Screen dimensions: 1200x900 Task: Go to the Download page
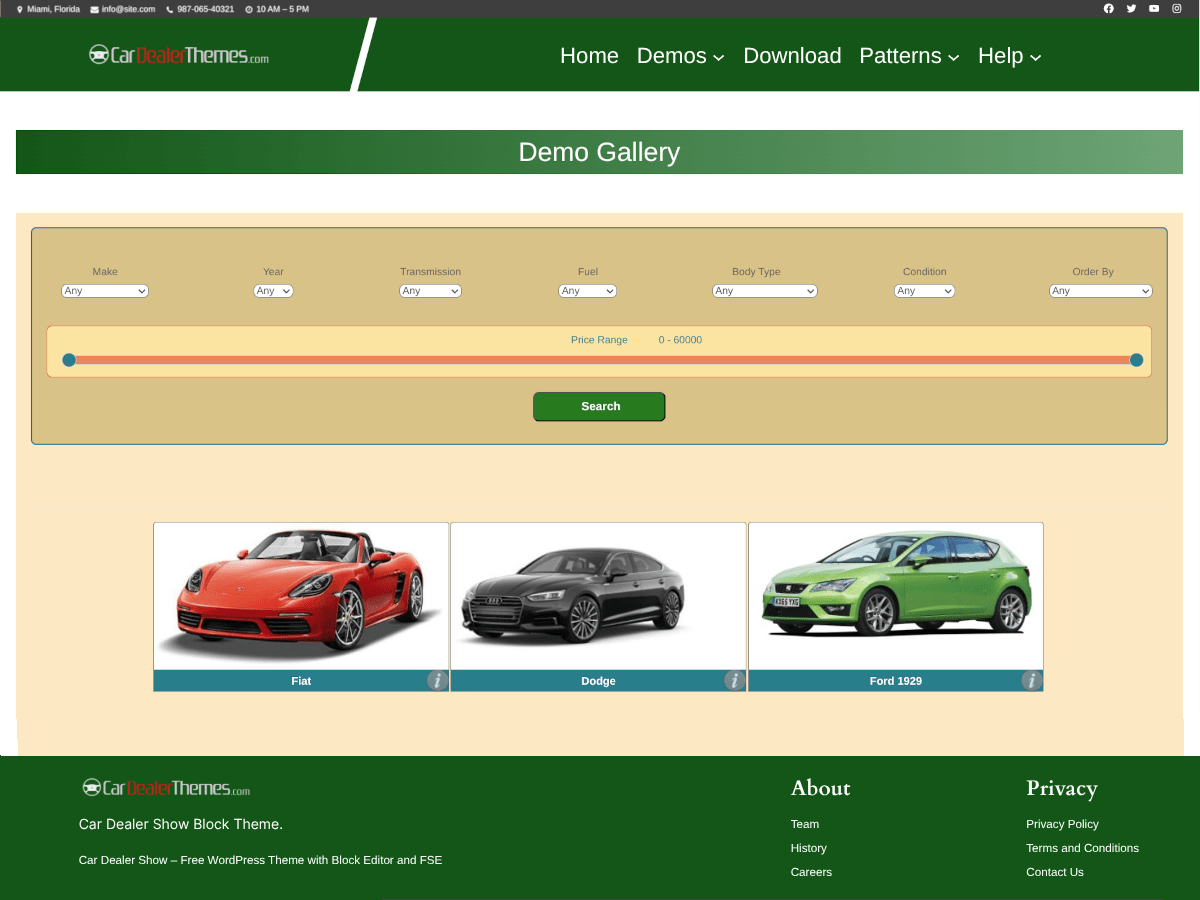[x=792, y=56]
